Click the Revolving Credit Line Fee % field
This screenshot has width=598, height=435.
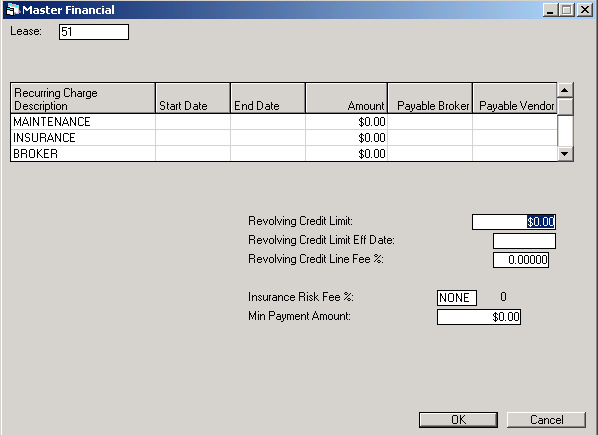click(521, 260)
